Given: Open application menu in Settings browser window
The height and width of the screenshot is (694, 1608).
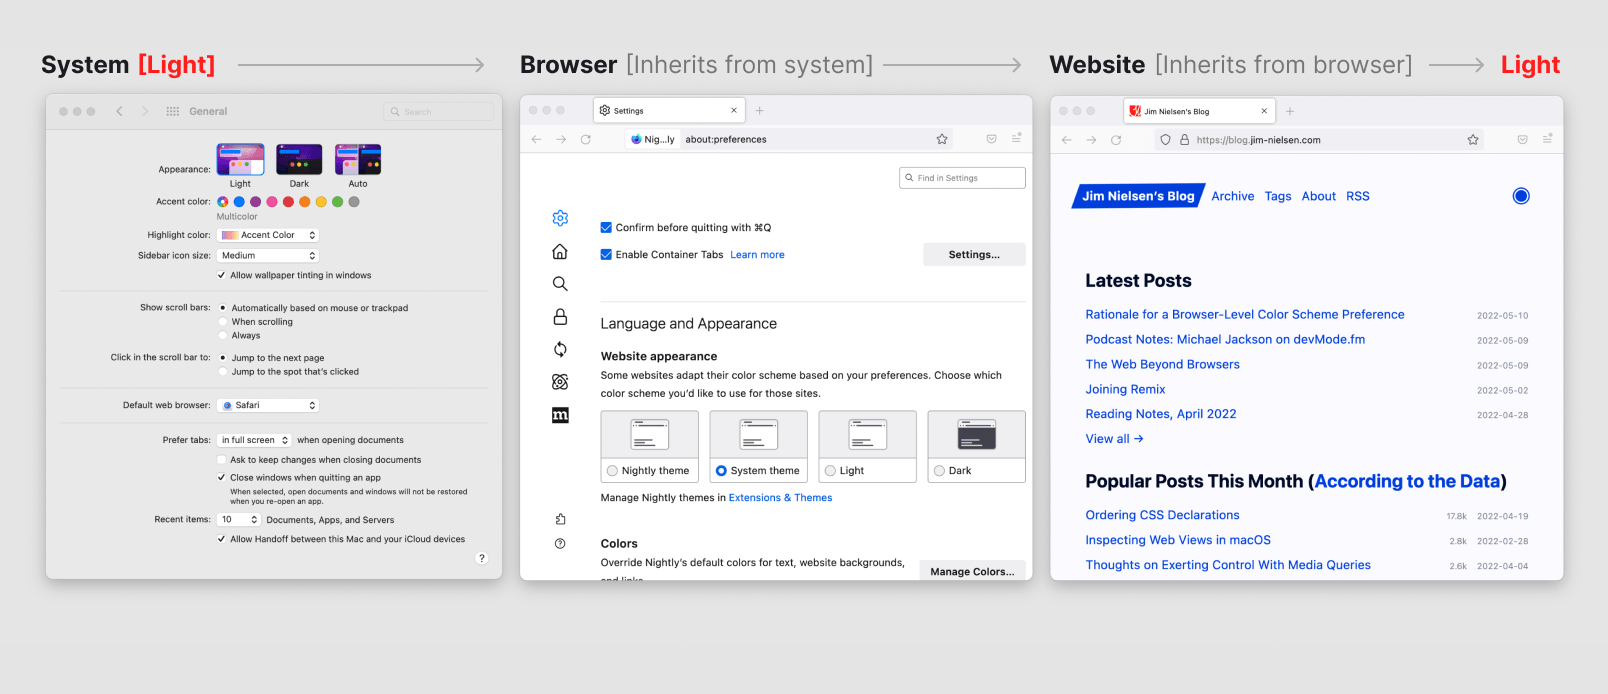Looking at the screenshot, I should 1017,139.
